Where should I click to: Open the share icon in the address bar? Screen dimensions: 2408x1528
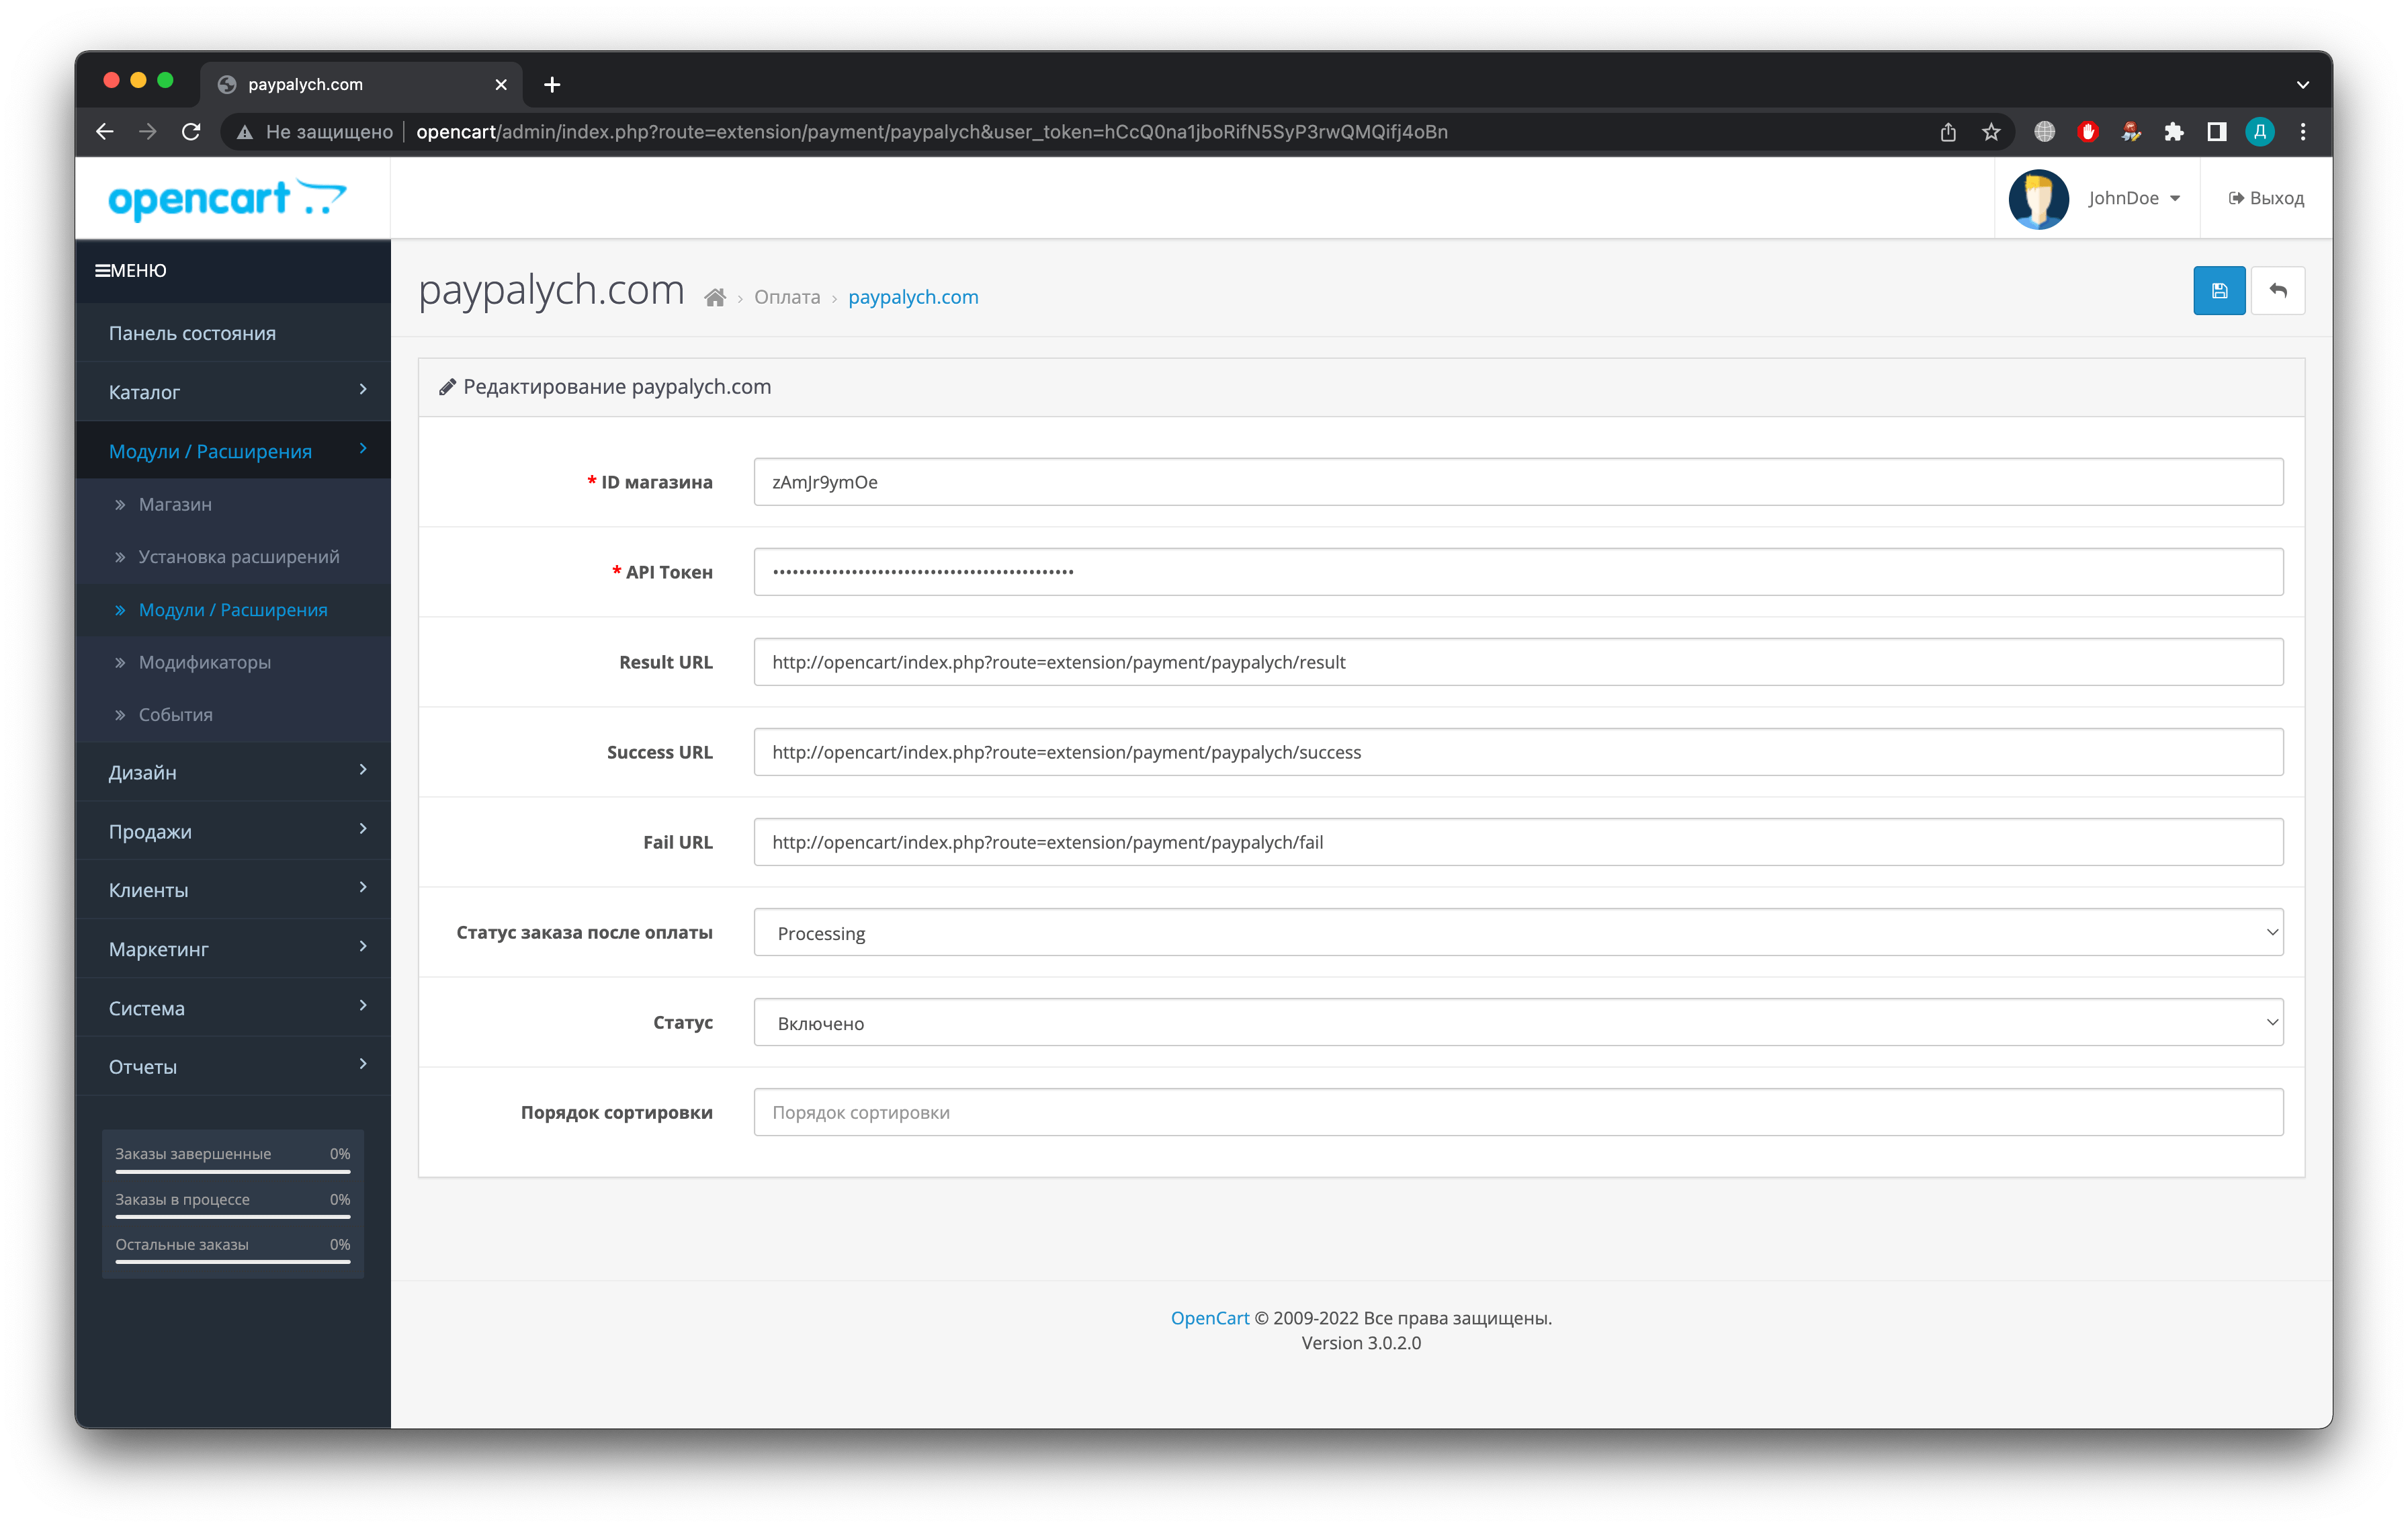[x=1948, y=131]
